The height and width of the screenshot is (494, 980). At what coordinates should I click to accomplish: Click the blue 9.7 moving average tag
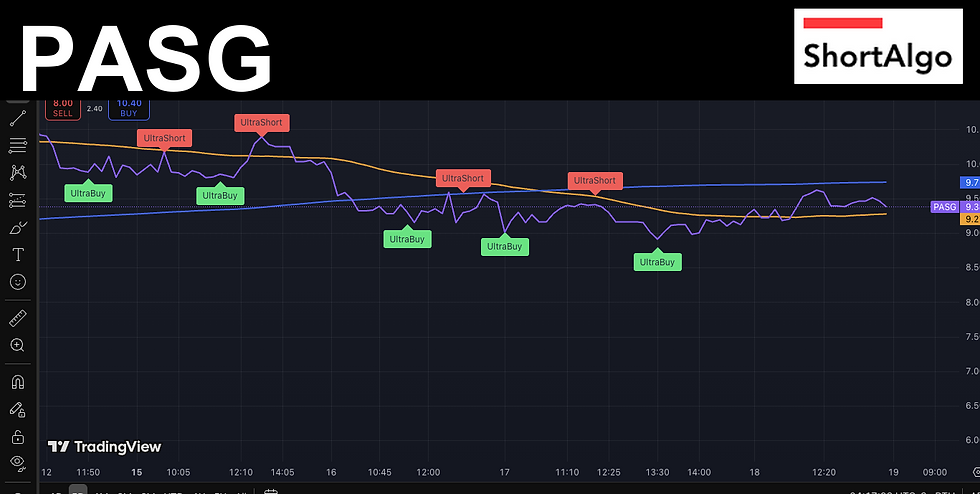point(969,183)
